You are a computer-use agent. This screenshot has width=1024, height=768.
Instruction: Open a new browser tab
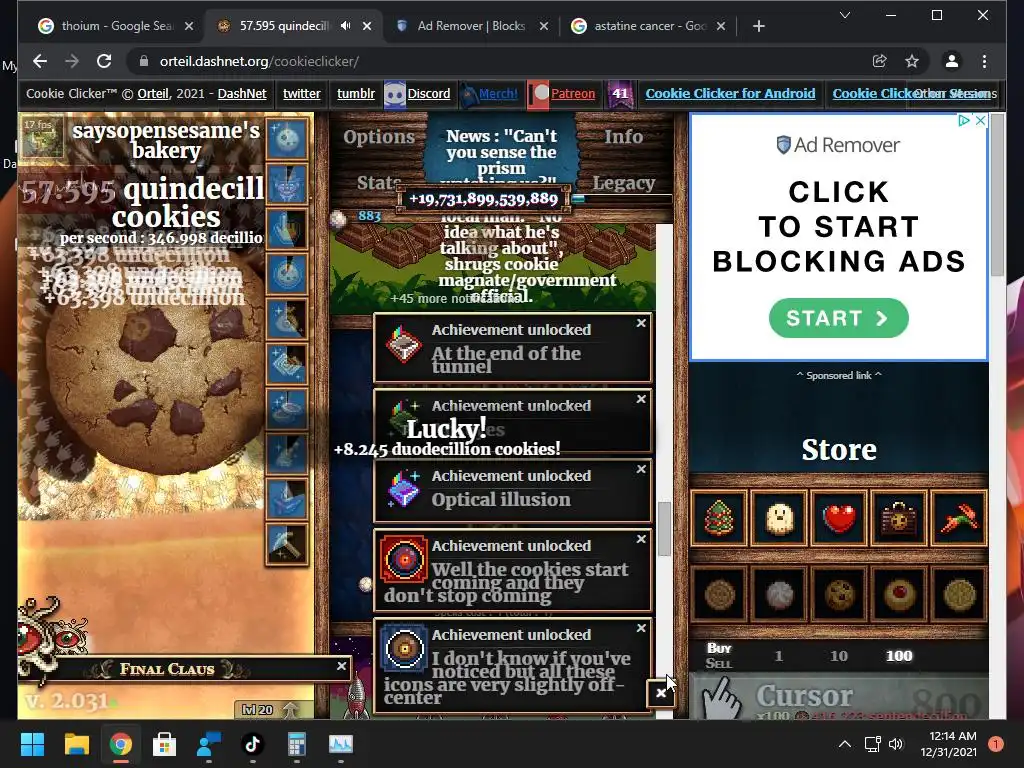point(758,26)
